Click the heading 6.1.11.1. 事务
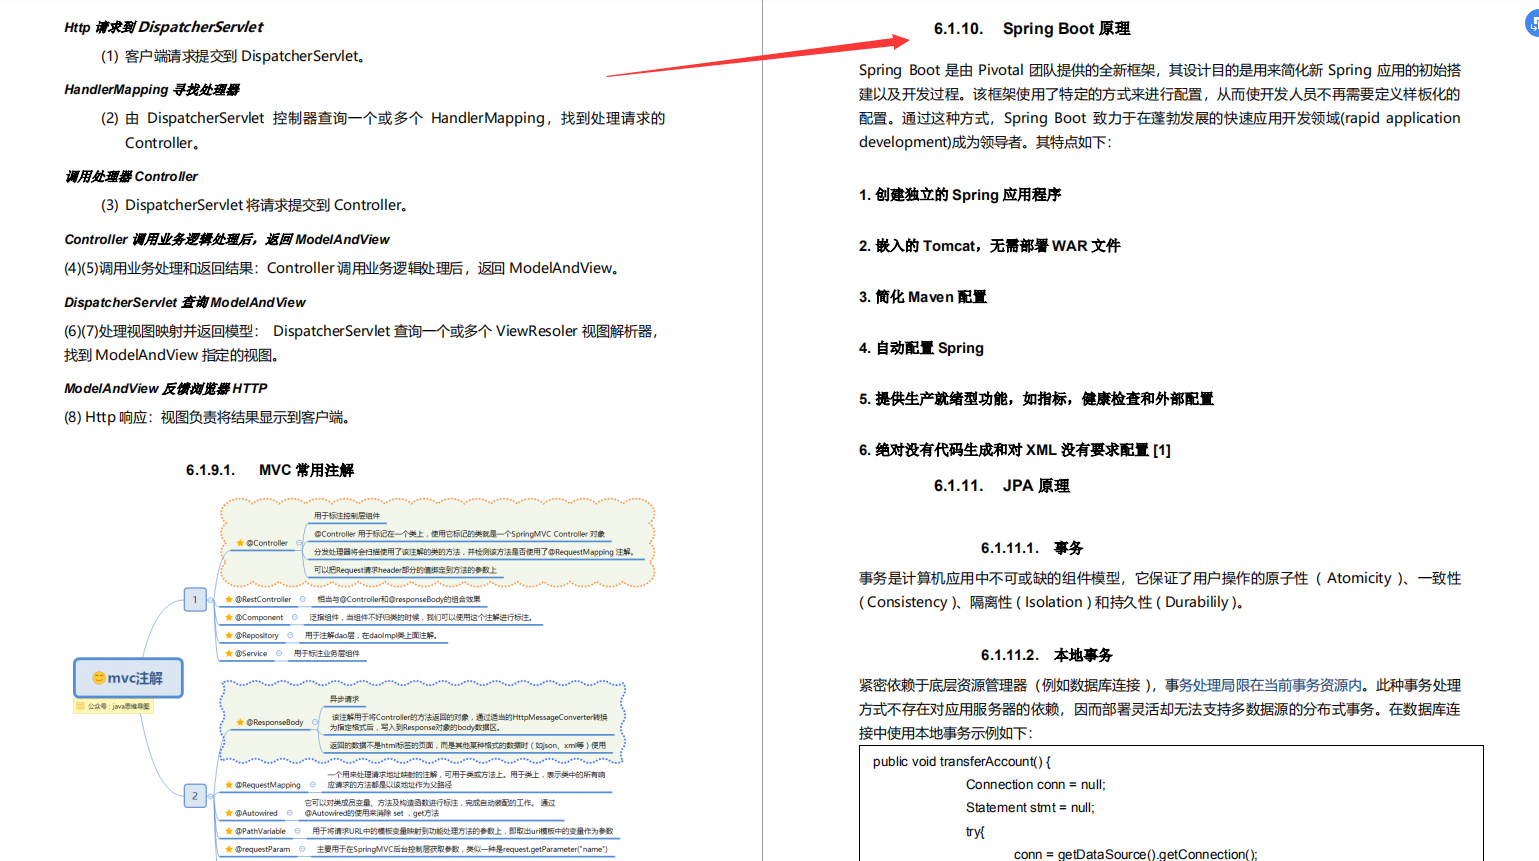 click(x=1032, y=548)
